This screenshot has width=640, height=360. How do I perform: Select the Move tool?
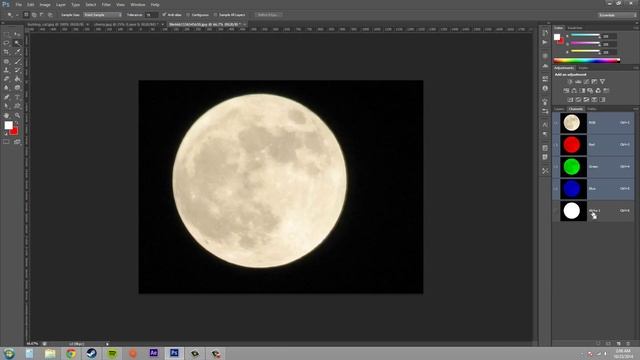pyautogui.click(x=17, y=35)
